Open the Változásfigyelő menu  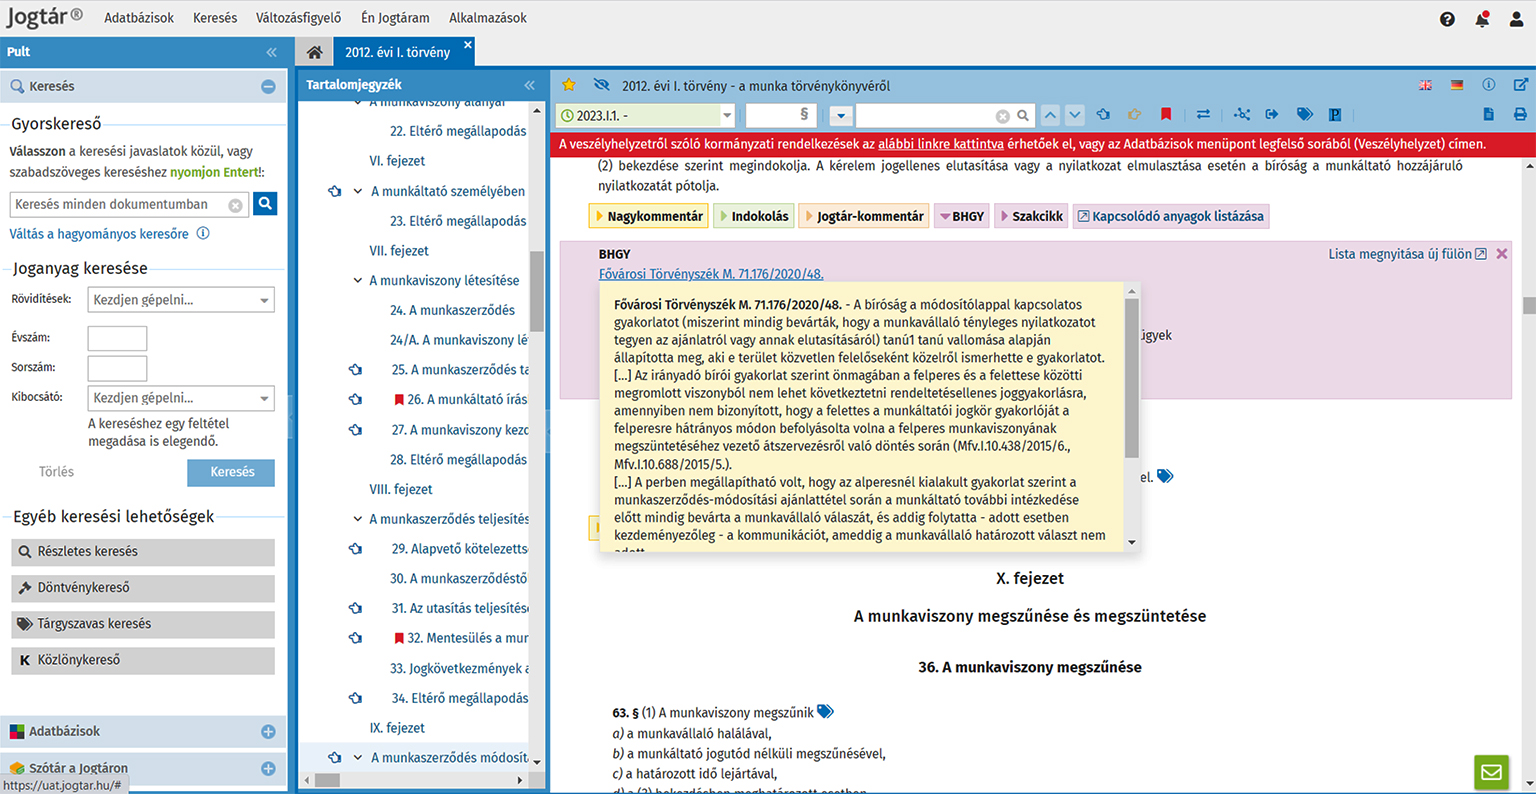pyautogui.click(x=298, y=18)
